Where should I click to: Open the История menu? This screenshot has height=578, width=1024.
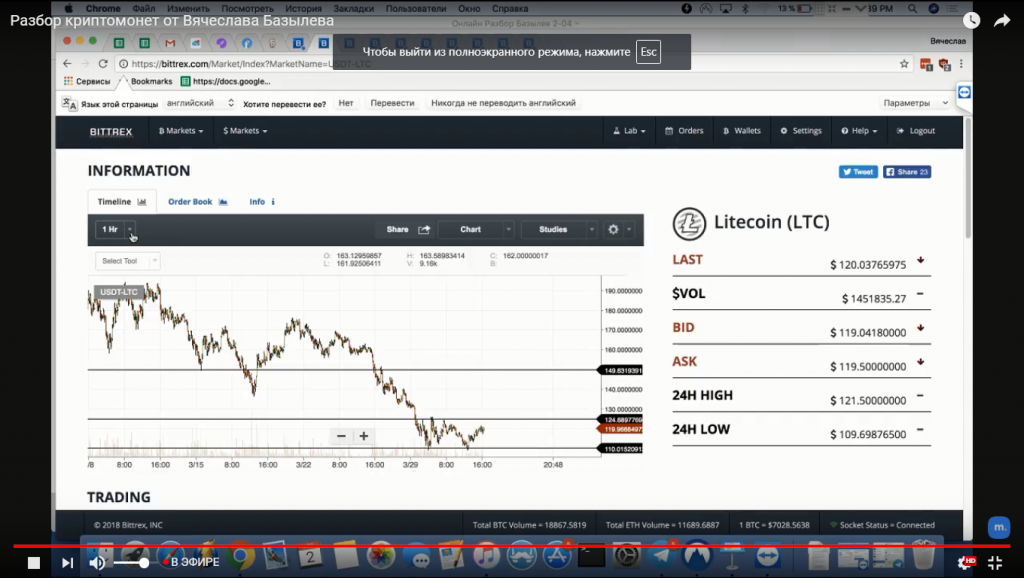303,8
